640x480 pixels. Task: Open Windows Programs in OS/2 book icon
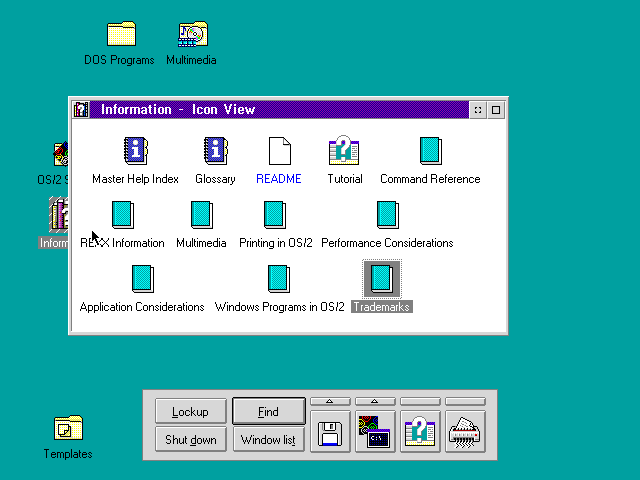tap(279, 279)
